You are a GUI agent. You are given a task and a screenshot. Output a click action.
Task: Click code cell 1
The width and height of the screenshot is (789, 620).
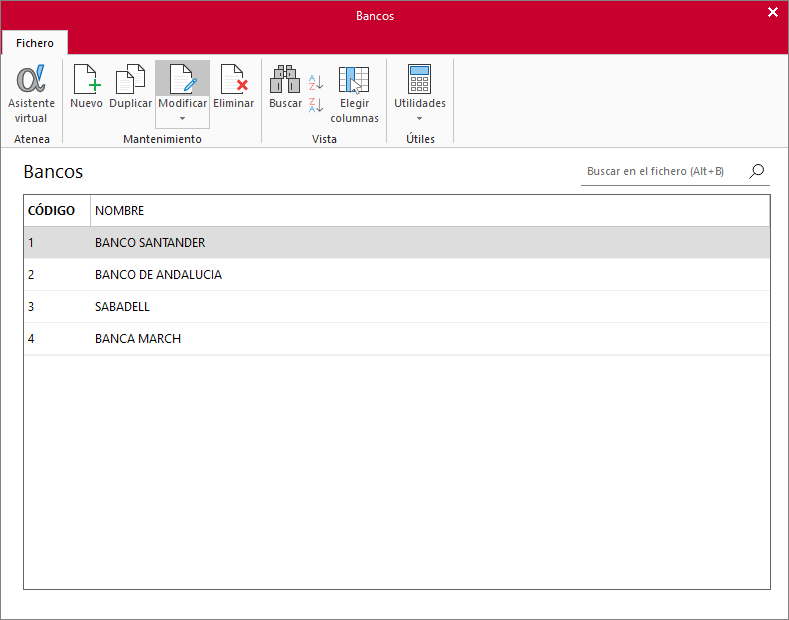57,243
